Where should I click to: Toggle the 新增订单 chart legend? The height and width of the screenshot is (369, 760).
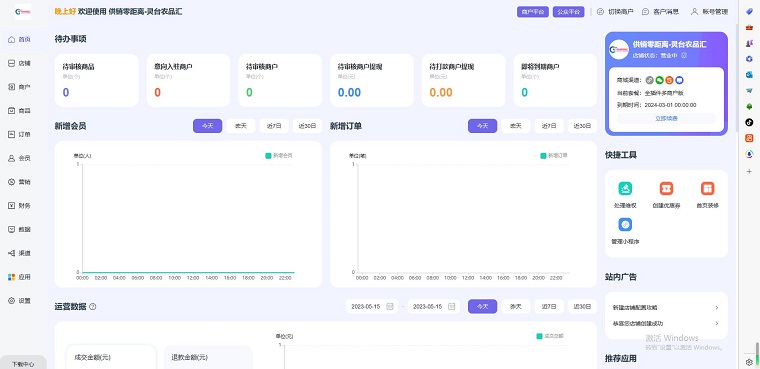pos(554,156)
